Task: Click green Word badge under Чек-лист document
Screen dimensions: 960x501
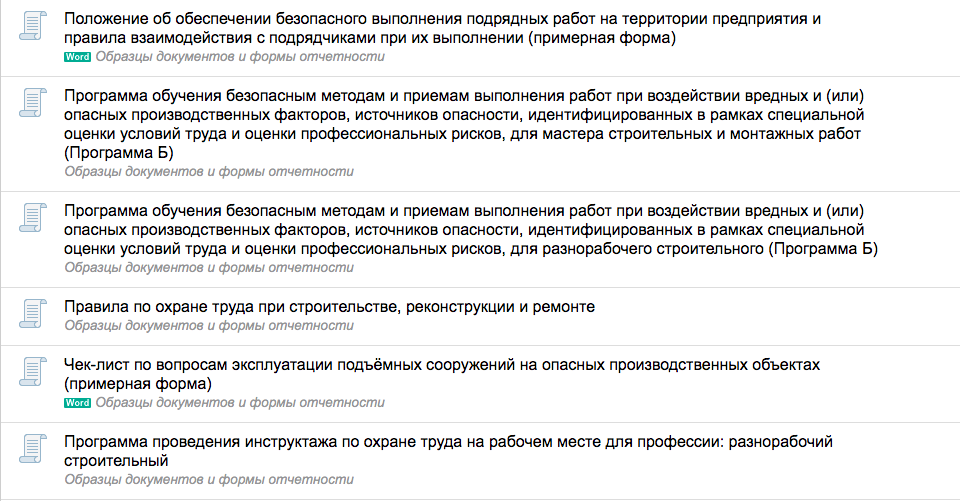Action: point(77,403)
